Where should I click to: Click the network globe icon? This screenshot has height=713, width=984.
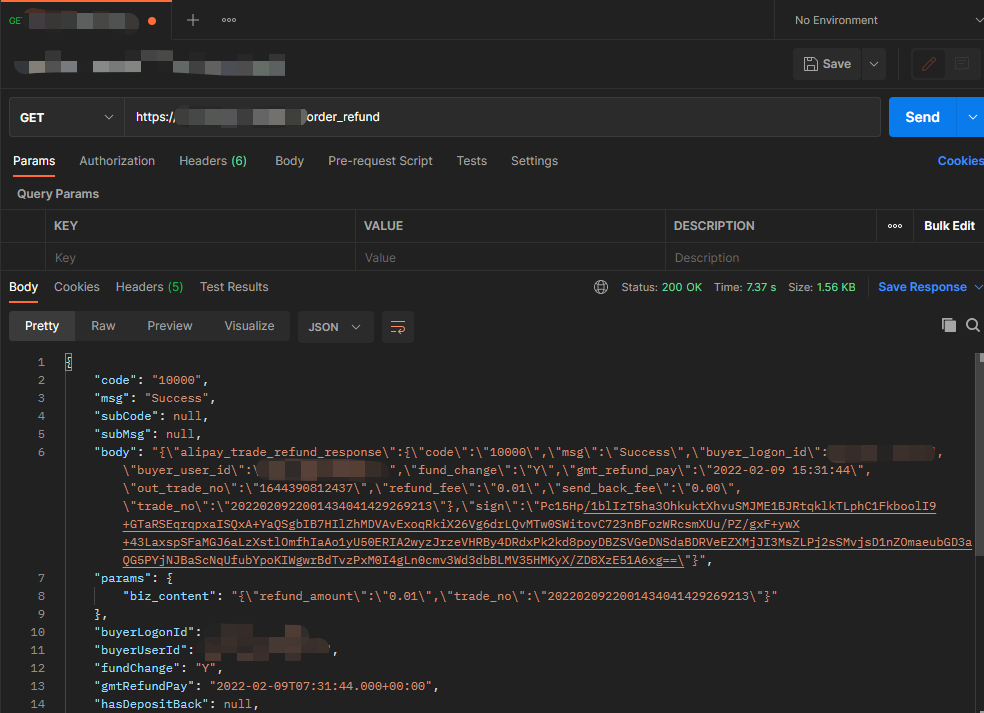[x=601, y=287]
